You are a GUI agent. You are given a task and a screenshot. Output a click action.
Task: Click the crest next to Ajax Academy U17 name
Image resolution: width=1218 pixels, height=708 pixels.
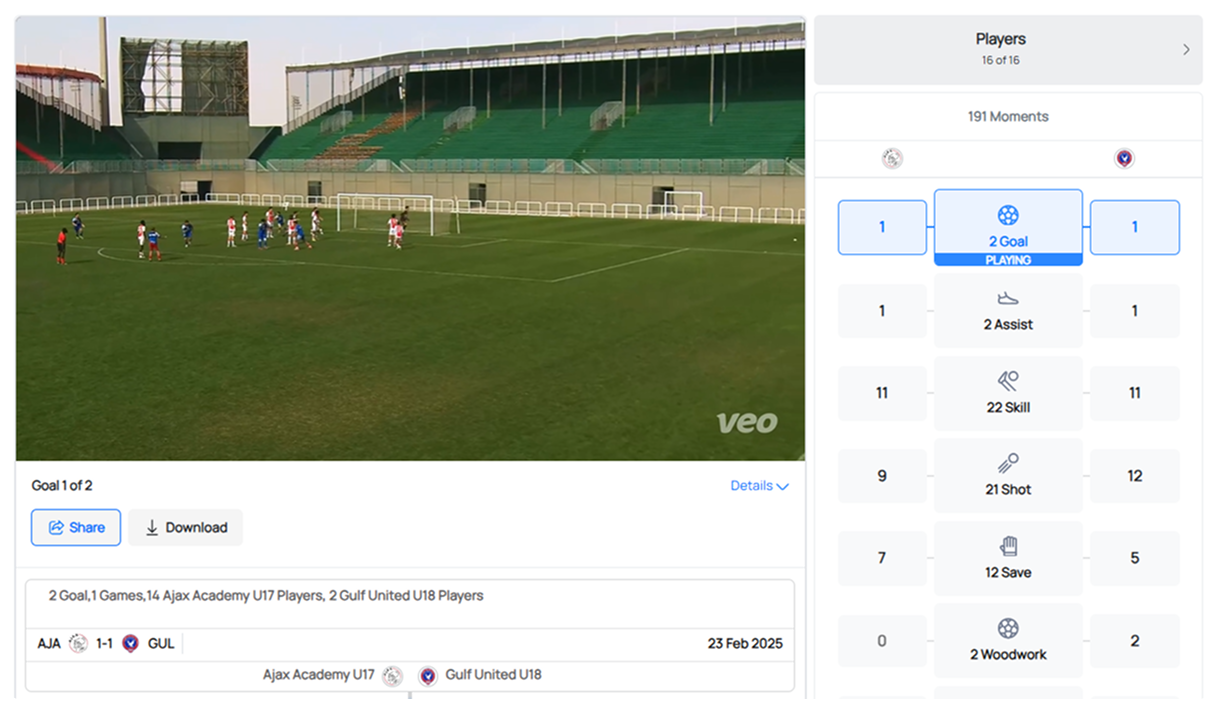coord(392,675)
